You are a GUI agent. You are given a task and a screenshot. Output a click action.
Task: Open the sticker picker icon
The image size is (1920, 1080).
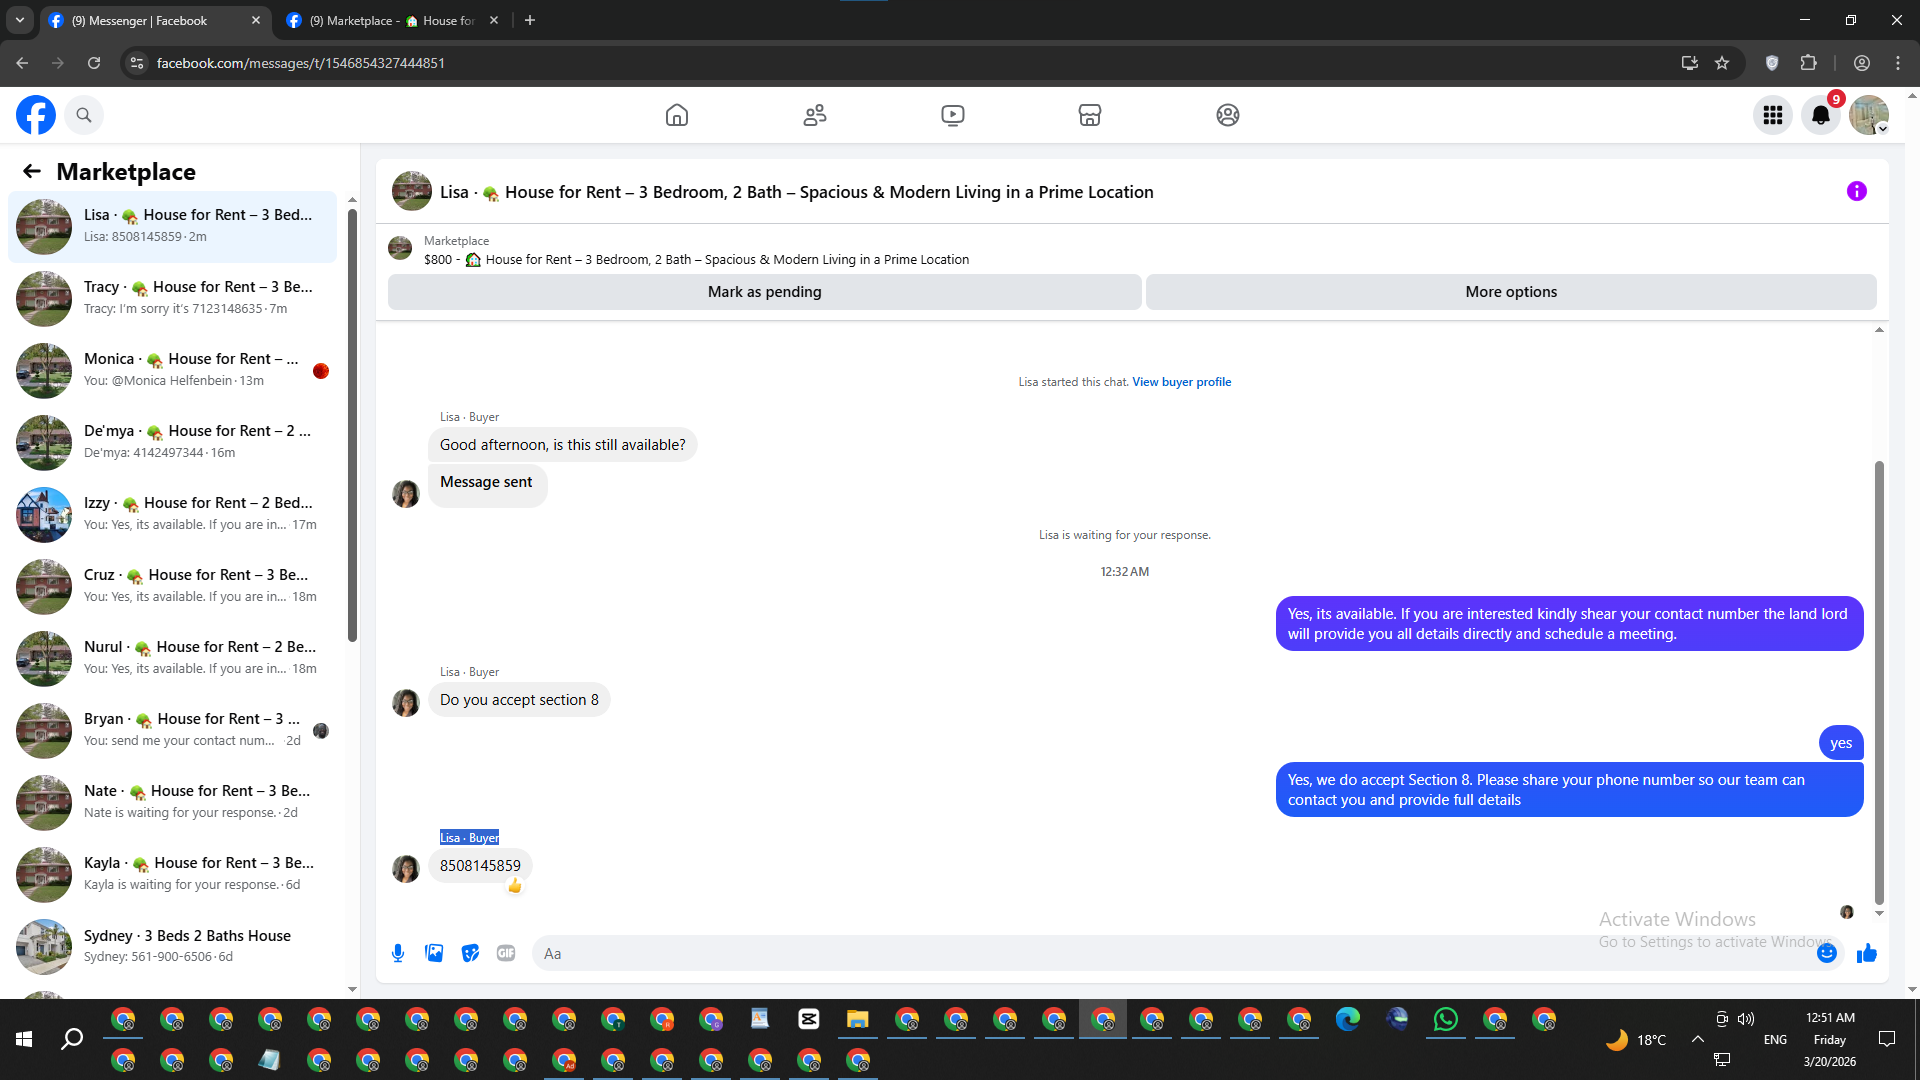(x=470, y=953)
